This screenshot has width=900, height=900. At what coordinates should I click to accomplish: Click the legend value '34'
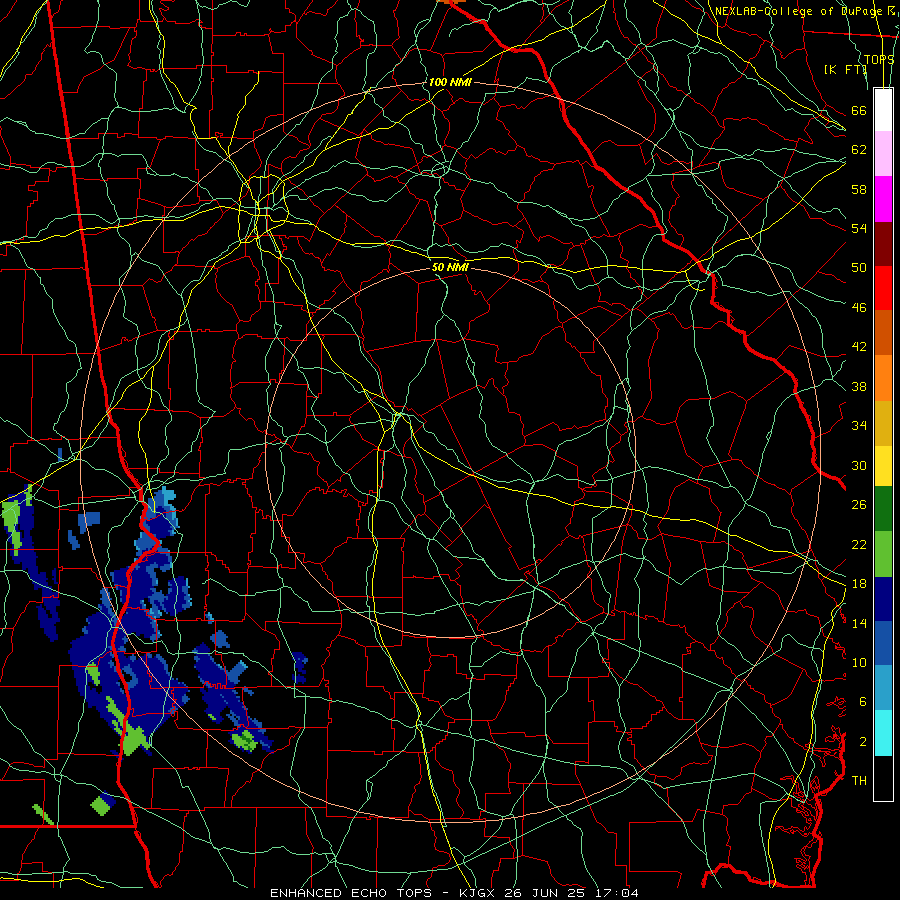click(x=859, y=426)
